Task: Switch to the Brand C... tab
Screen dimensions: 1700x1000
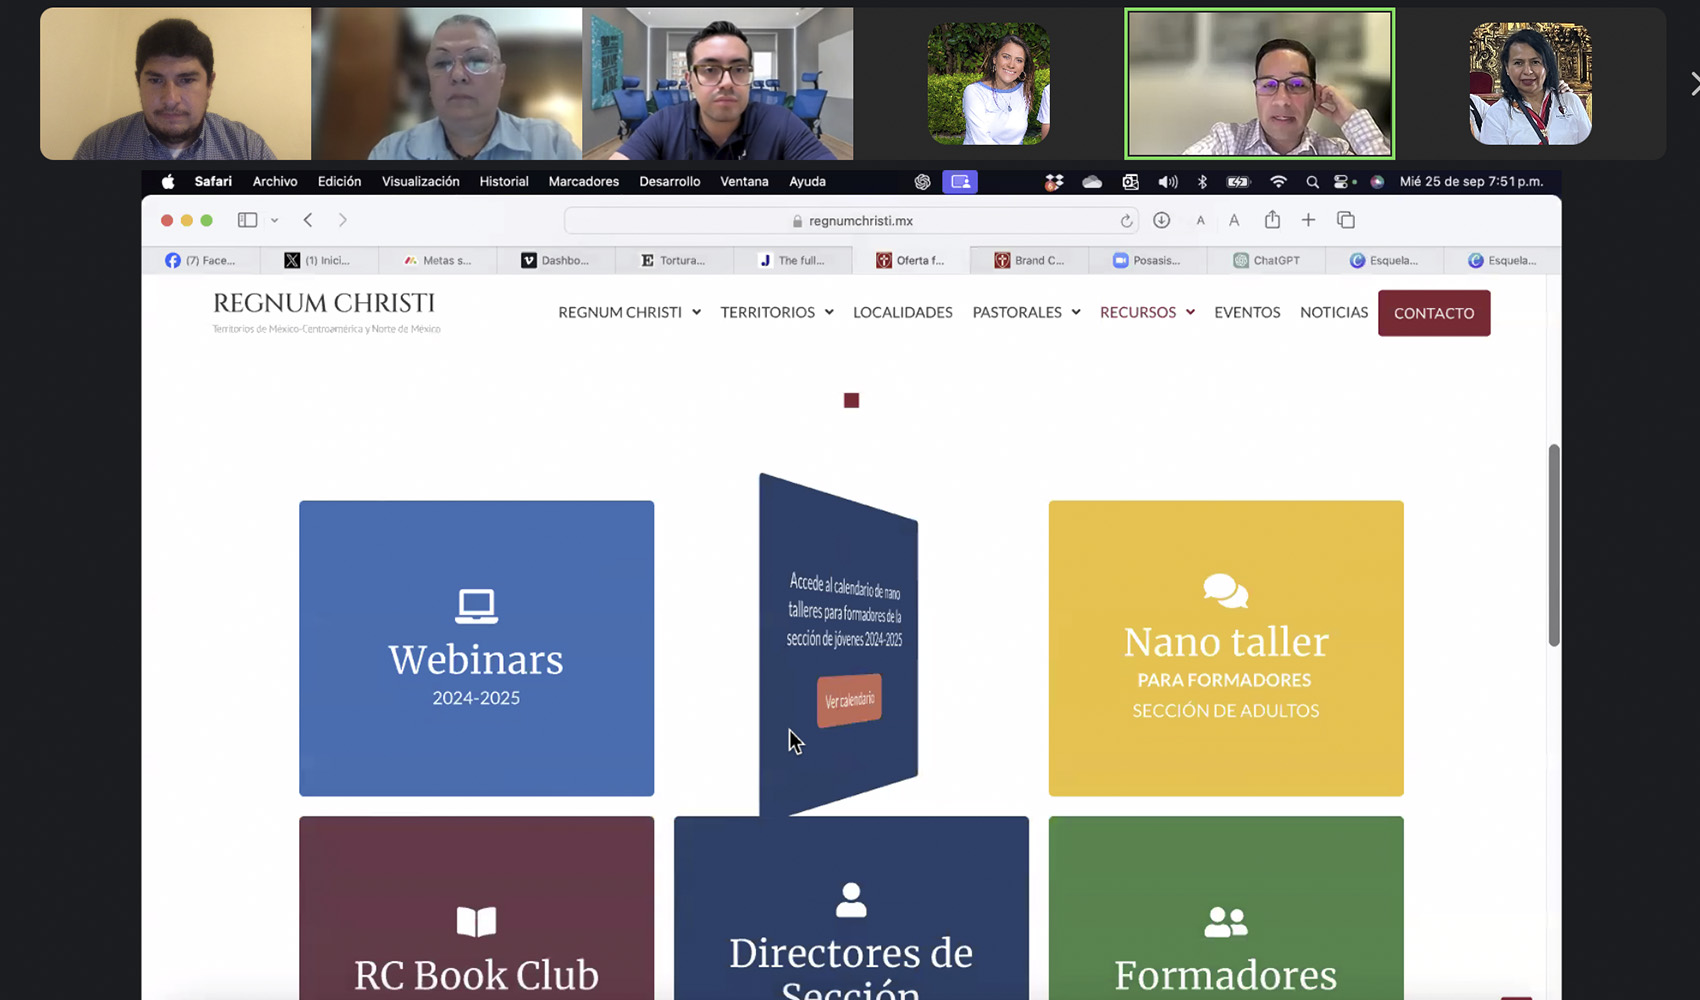Action: (x=1029, y=260)
